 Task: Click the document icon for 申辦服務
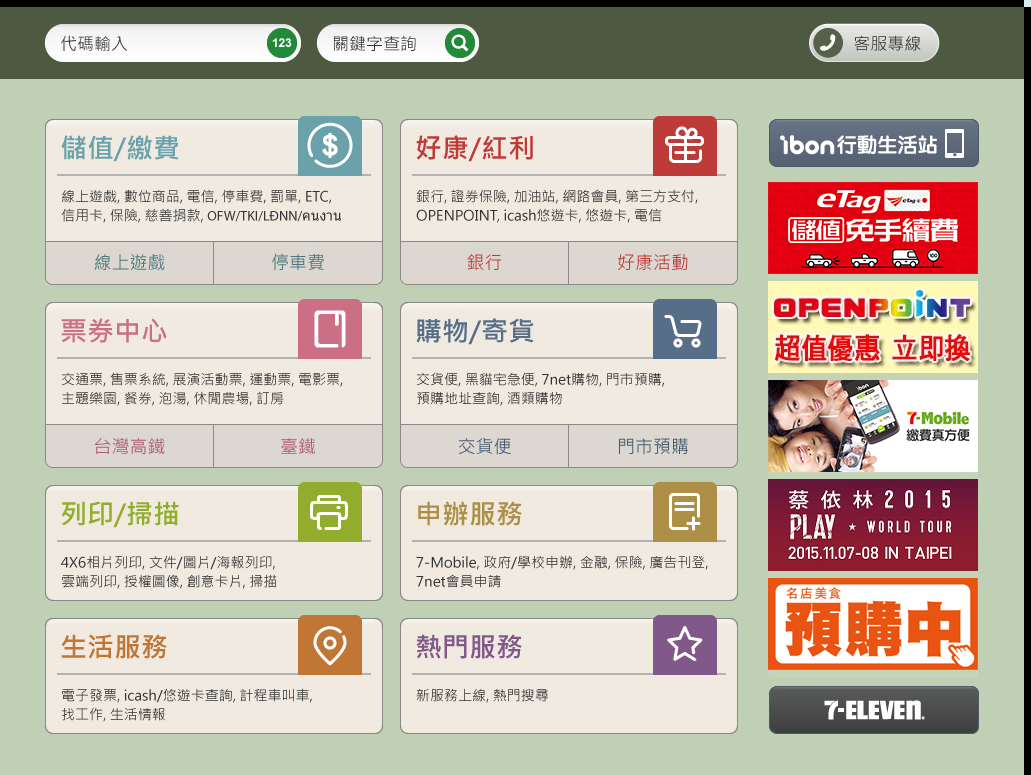click(x=685, y=512)
